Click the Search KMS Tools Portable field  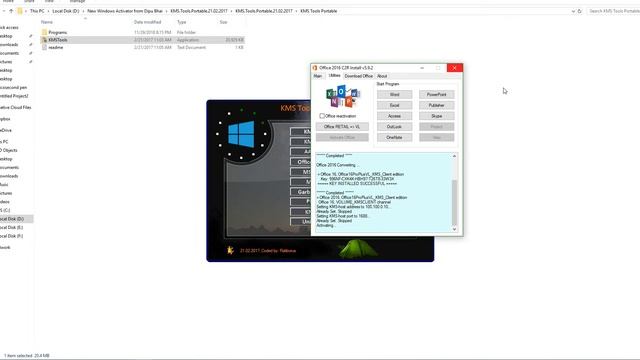613,11
